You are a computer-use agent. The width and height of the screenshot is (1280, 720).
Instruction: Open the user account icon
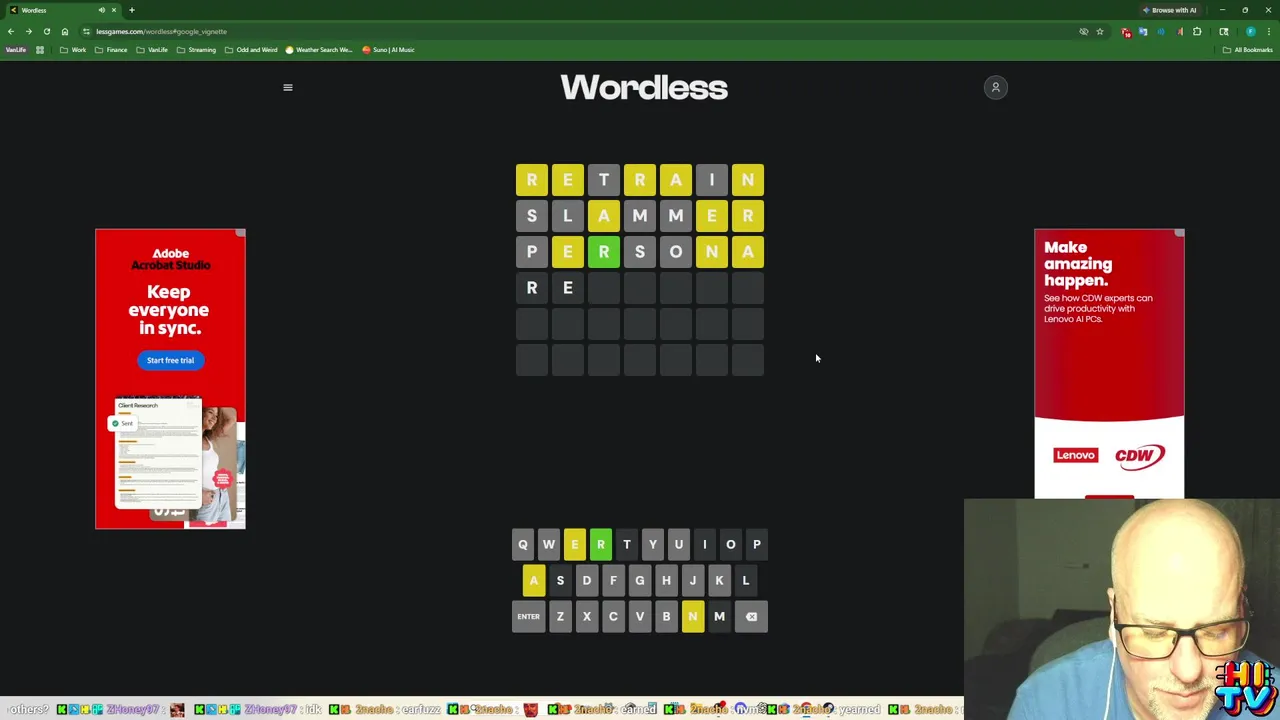pos(995,87)
